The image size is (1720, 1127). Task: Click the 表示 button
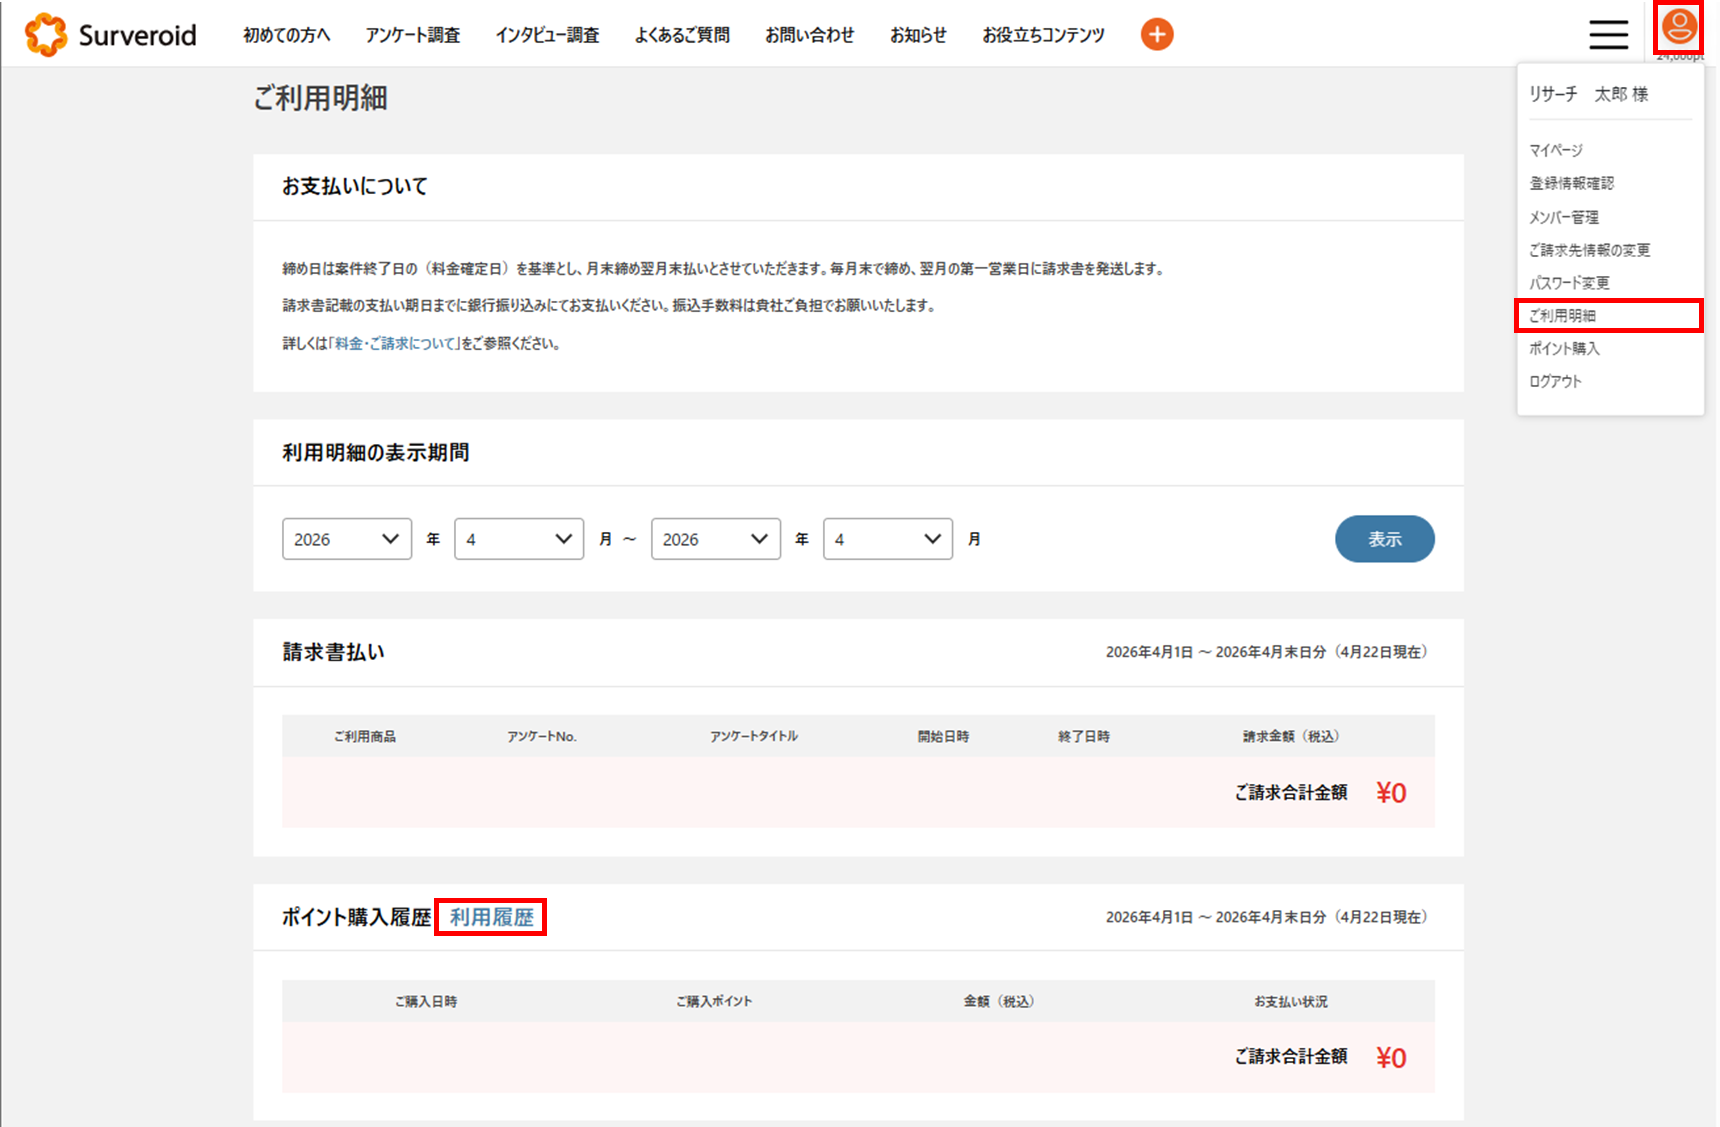tap(1384, 539)
